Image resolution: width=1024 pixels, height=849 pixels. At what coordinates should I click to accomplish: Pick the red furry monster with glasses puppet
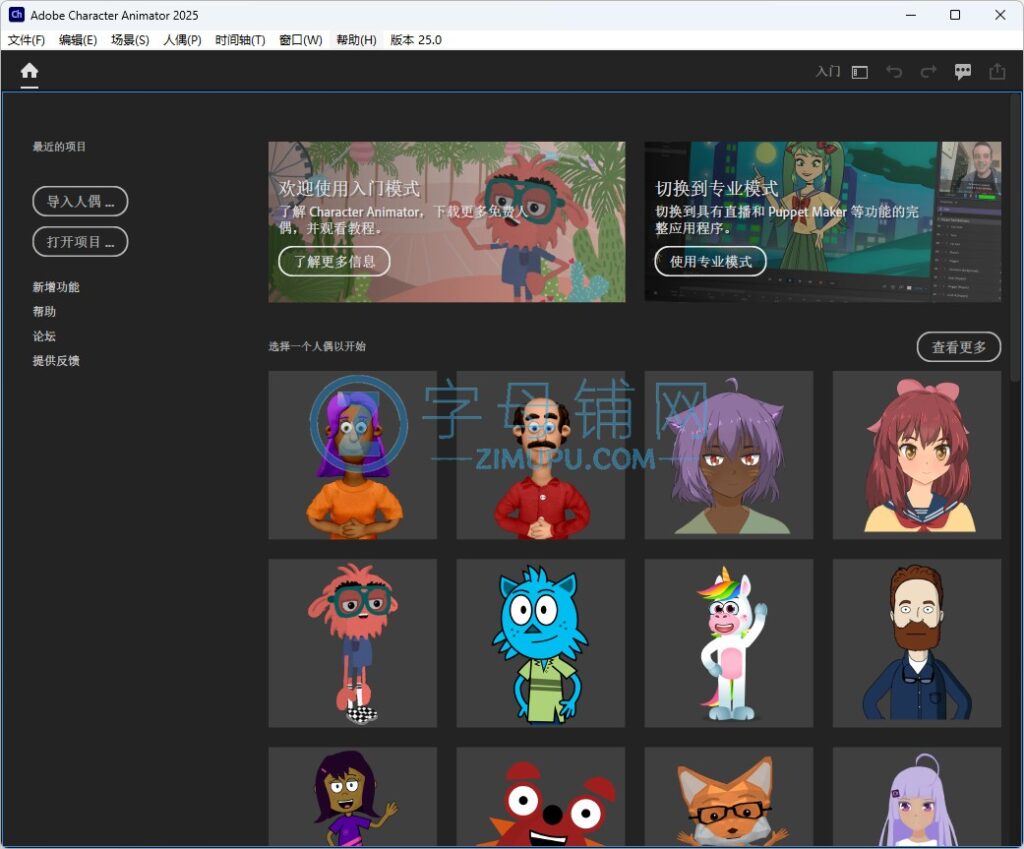(x=353, y=643)
